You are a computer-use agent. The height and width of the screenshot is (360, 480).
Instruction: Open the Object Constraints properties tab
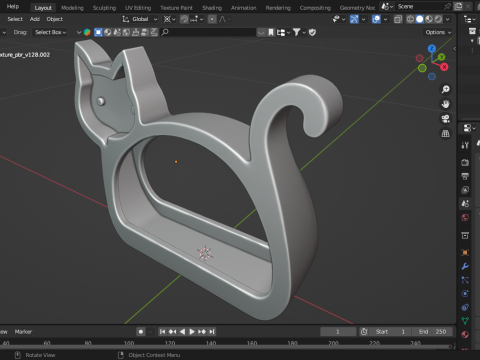pos(465,307)
